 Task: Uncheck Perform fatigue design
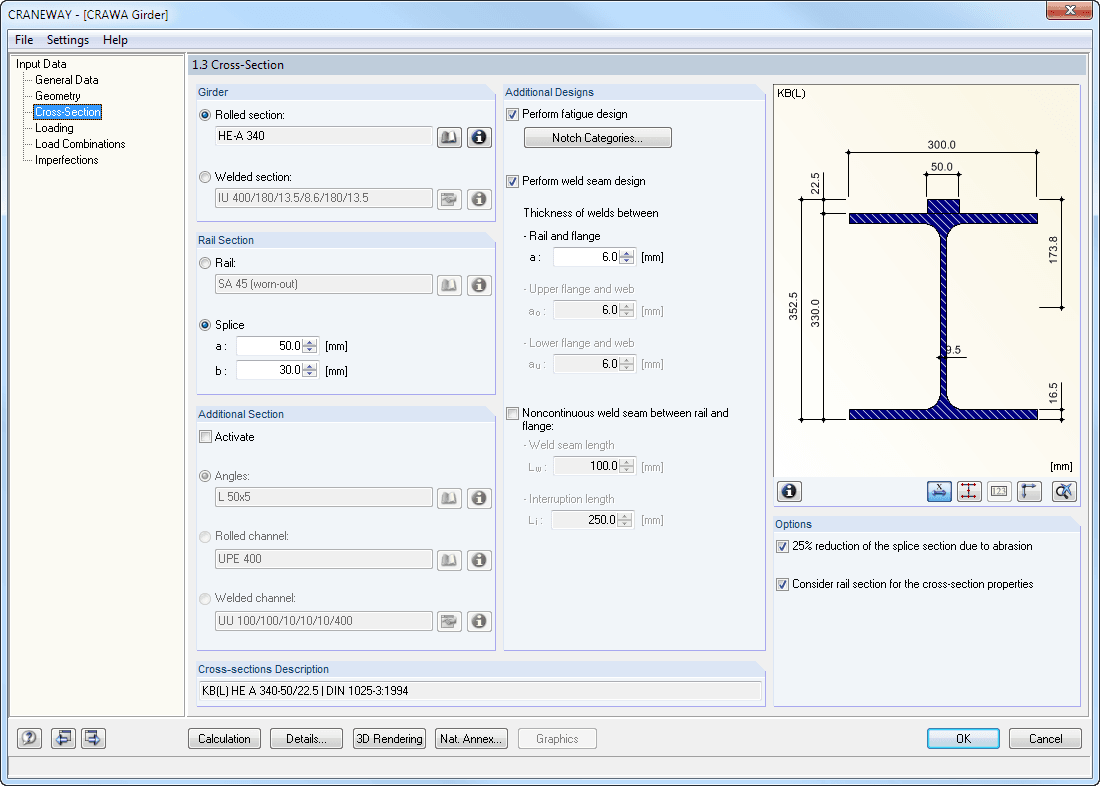coord(512,114)
